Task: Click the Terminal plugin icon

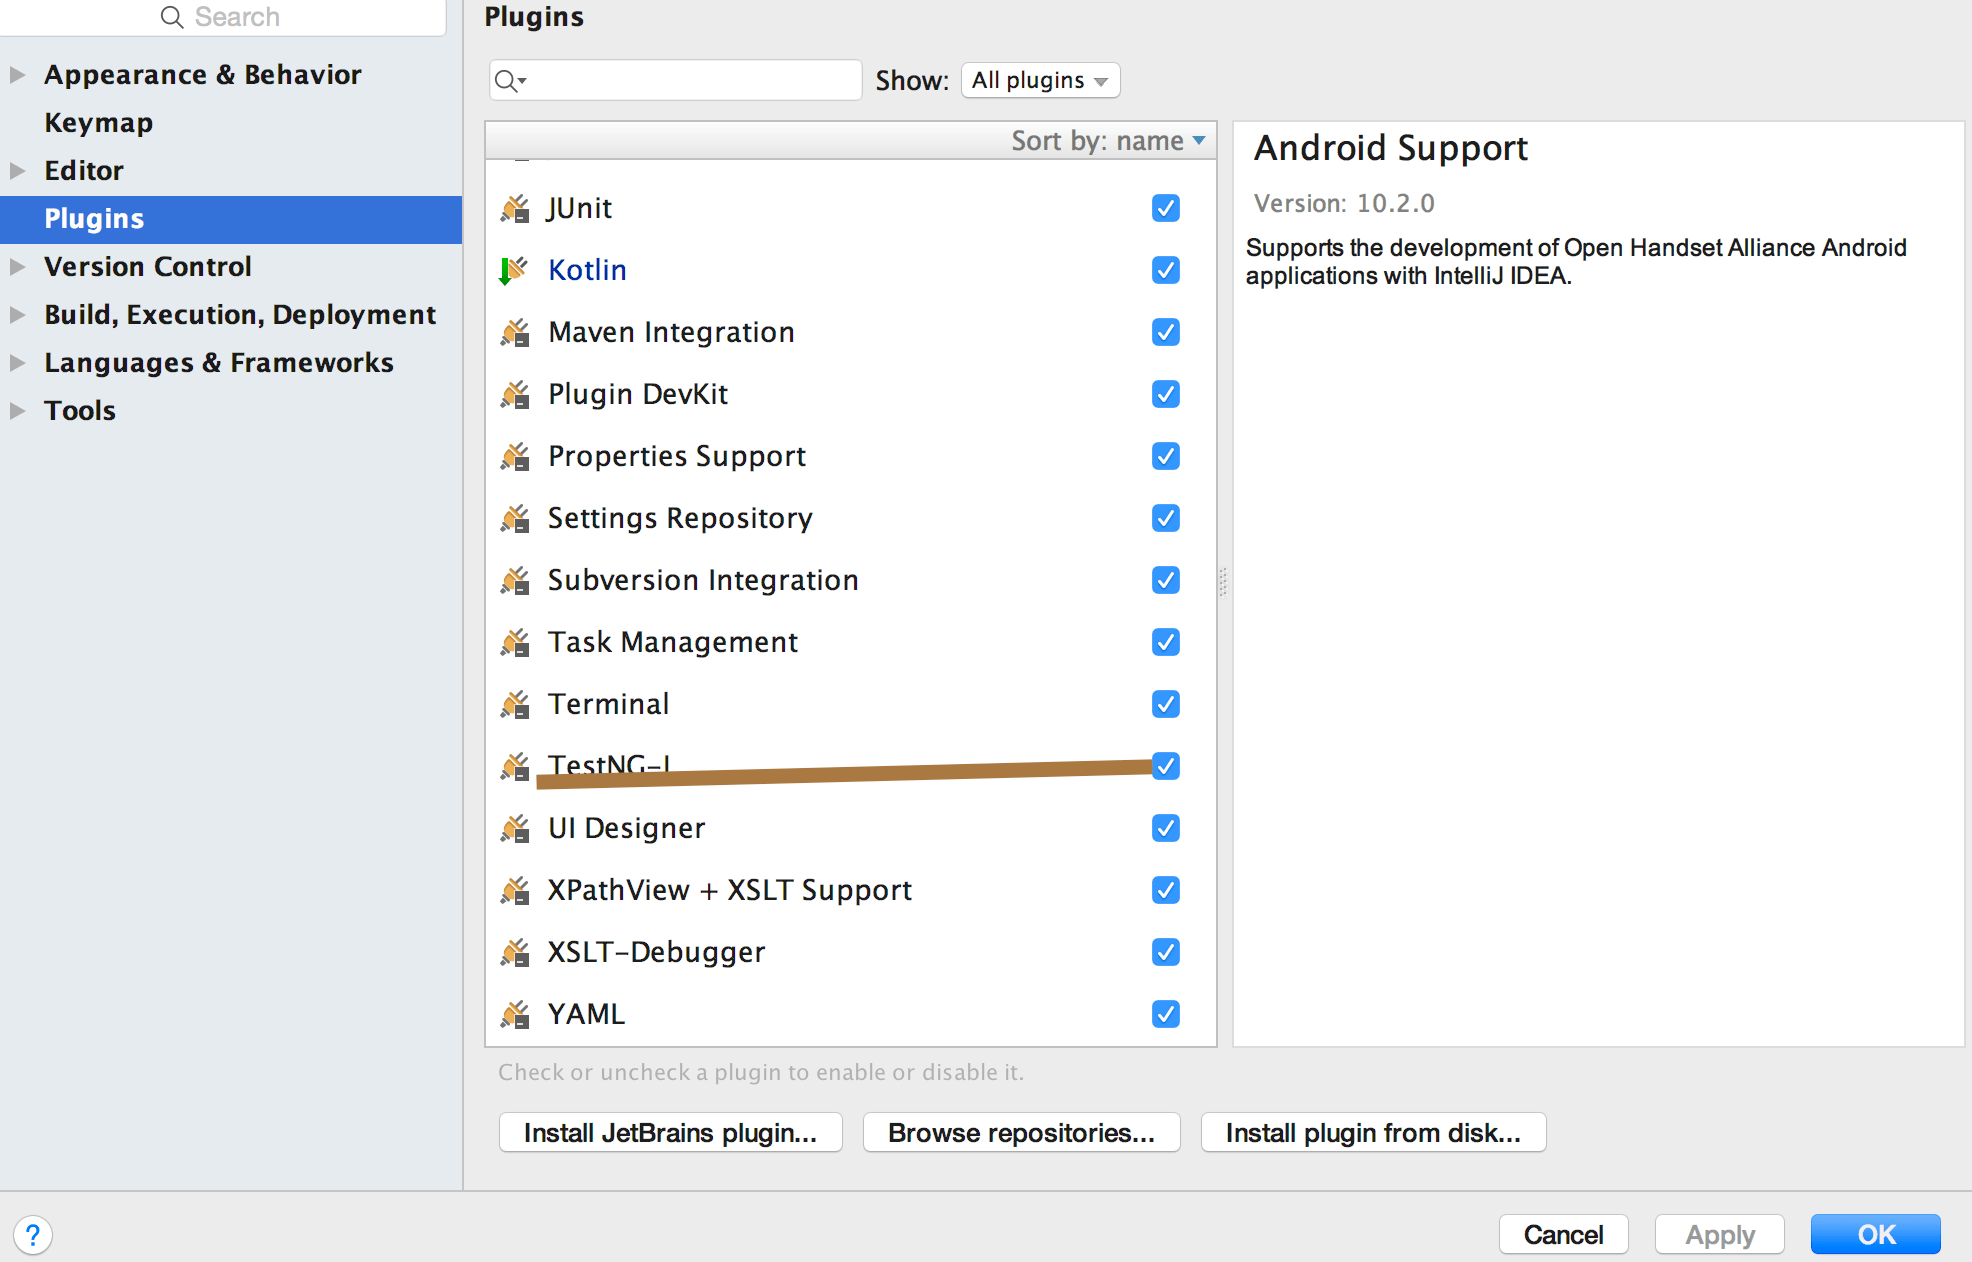Action: click(x=515, y=705)
